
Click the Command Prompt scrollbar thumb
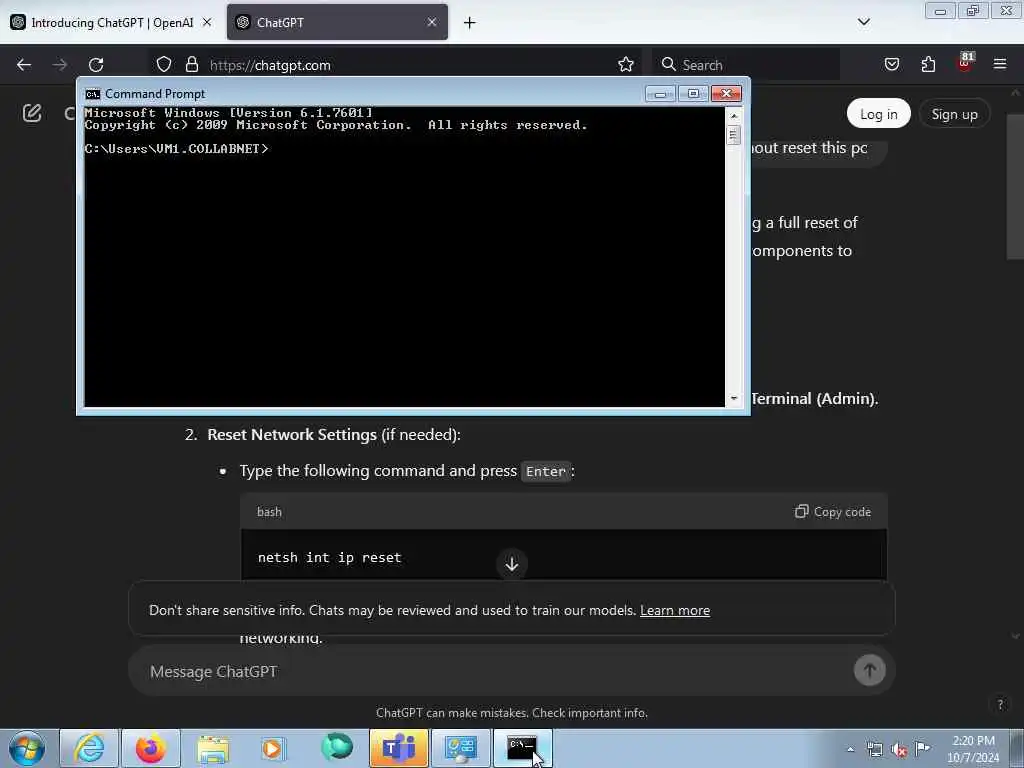coord(734,135)
